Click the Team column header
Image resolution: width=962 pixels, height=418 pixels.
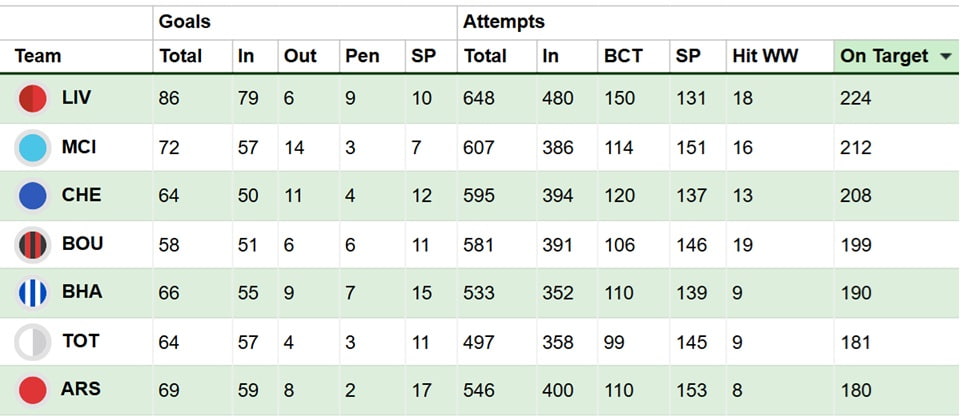coord(38,57)
